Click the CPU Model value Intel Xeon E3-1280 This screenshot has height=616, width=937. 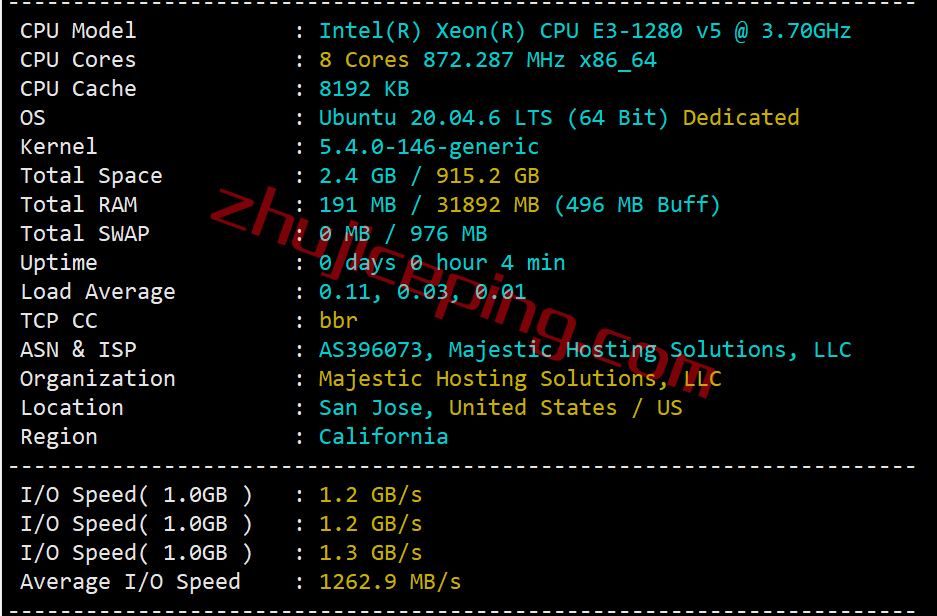click(584, 31)
